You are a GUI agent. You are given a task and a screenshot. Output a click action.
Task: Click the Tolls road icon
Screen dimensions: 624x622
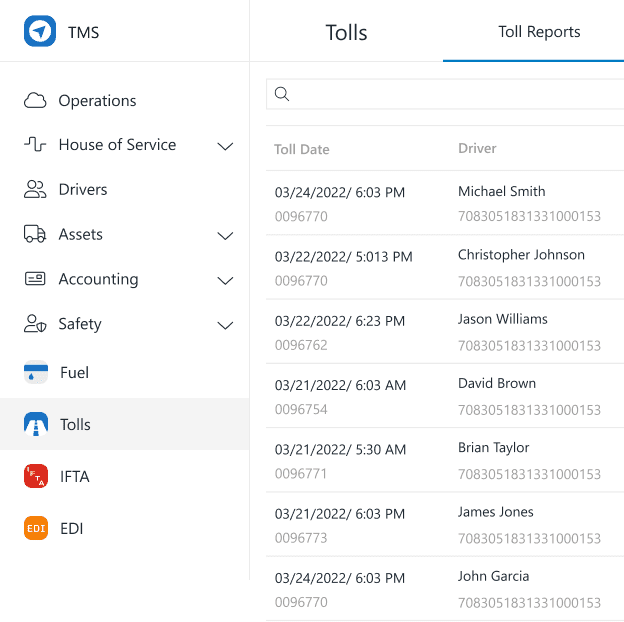36,424
